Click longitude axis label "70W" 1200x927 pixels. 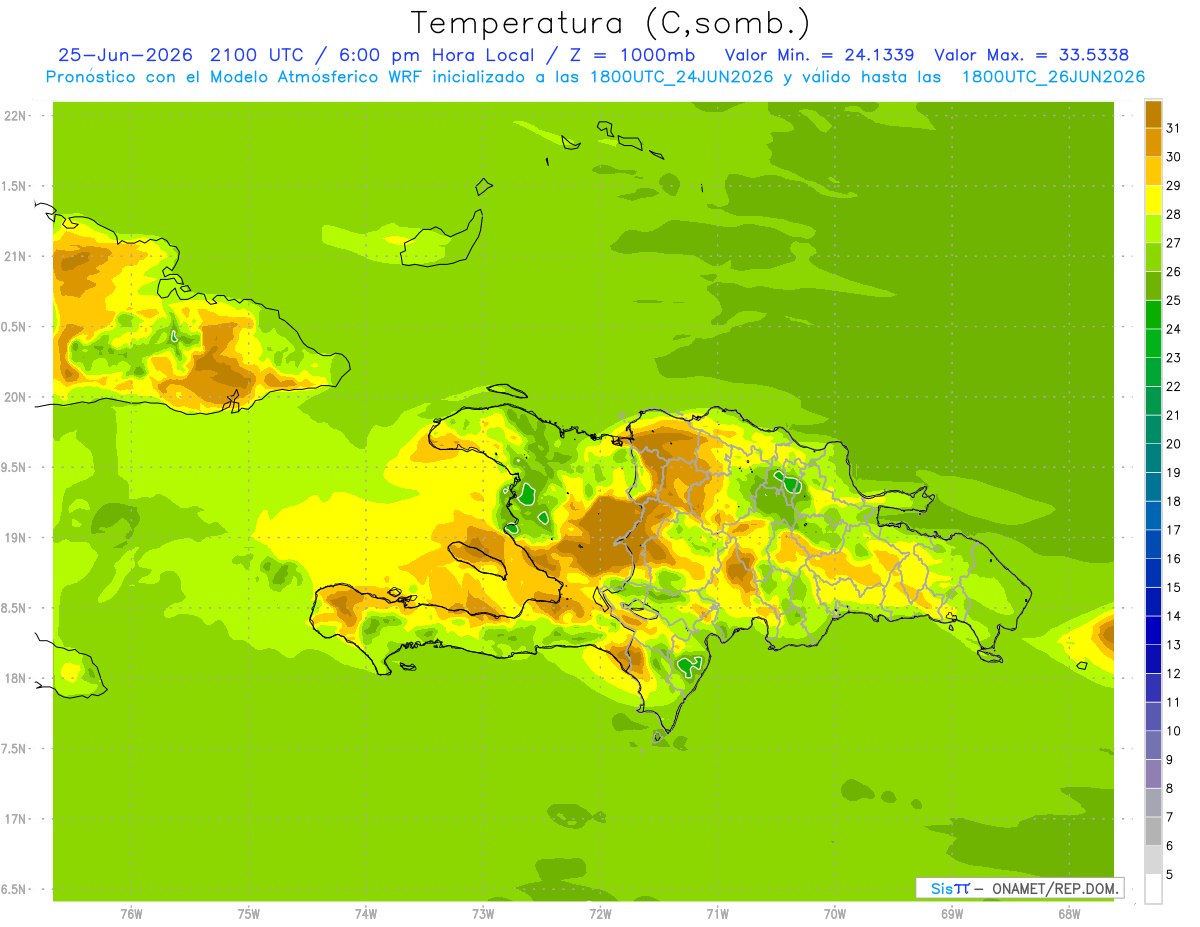835,914
